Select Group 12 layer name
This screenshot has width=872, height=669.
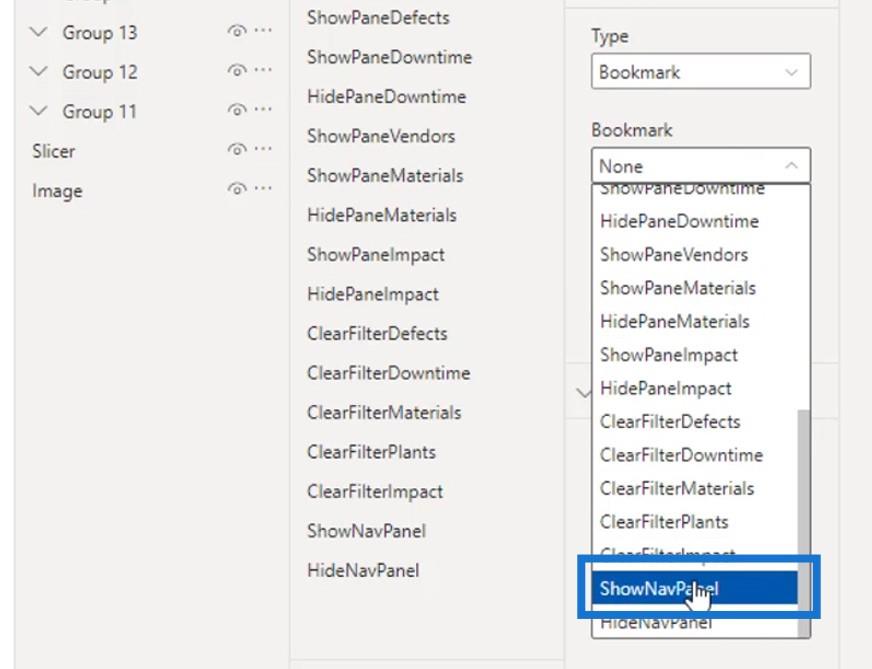[x=100, y=72]
